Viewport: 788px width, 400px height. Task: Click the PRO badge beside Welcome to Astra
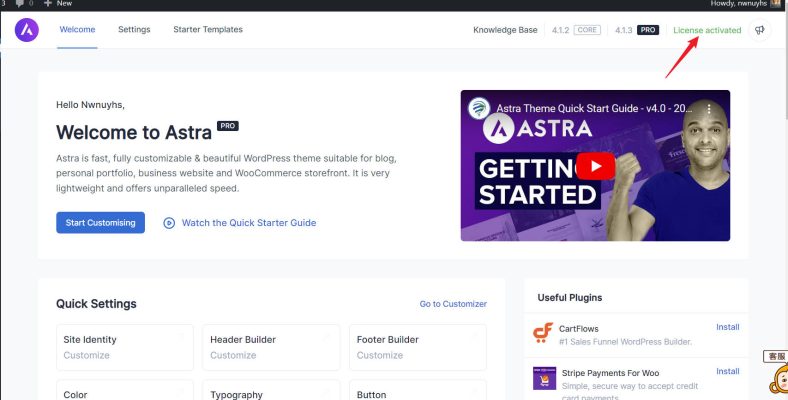coord(228,126)
